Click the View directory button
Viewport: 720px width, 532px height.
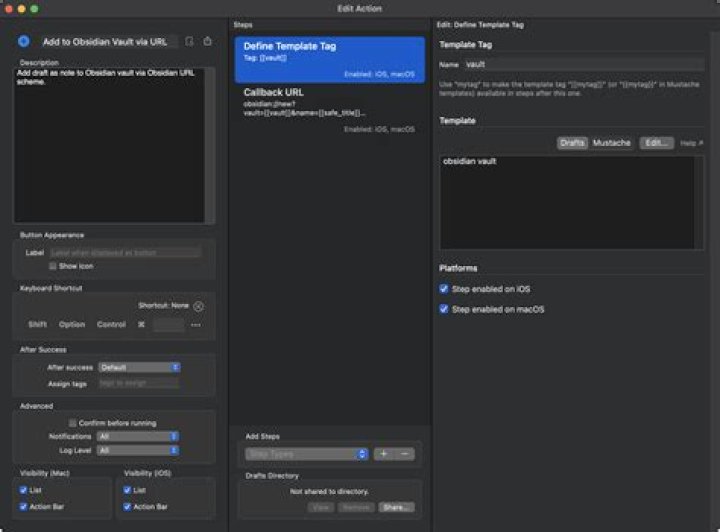coord(321,507)
